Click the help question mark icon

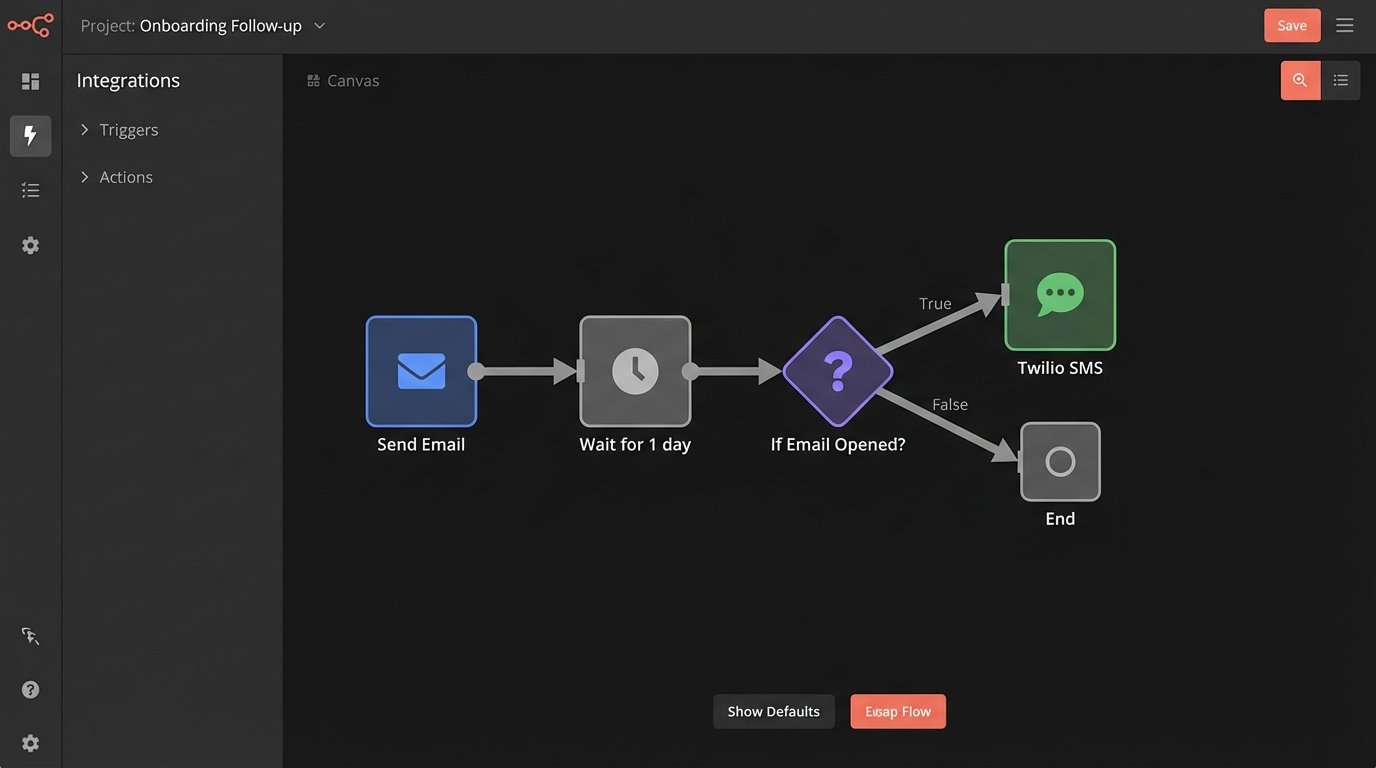pos(31,689)
